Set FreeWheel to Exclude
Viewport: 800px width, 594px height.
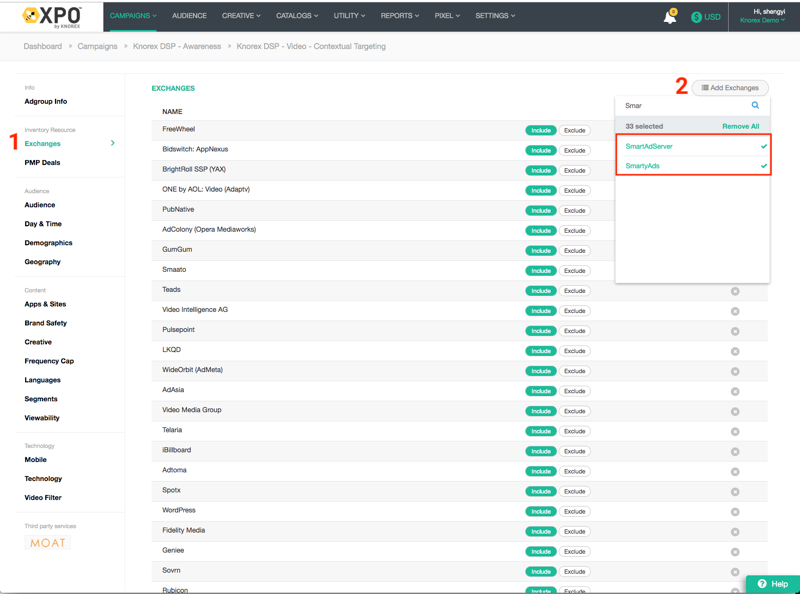[574, 130]
